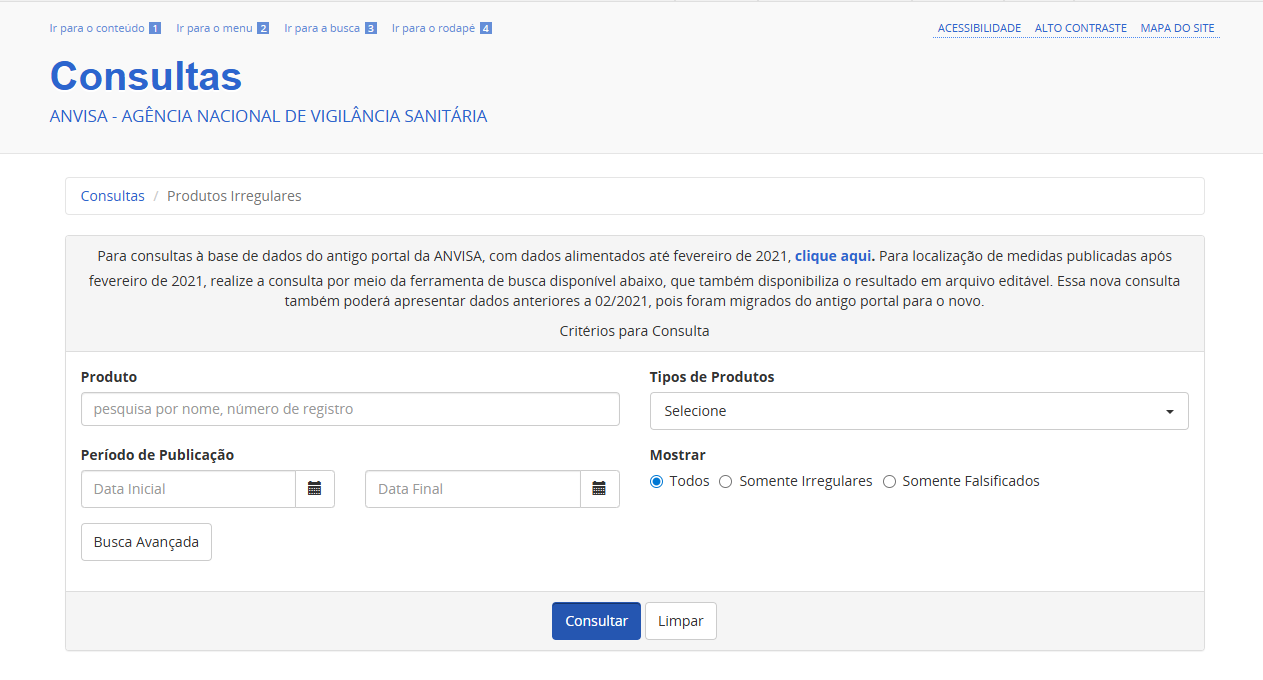The image size is (1263, 680).
Task: Navigate via the Consultas breadcrumb link
Action: 112,195
